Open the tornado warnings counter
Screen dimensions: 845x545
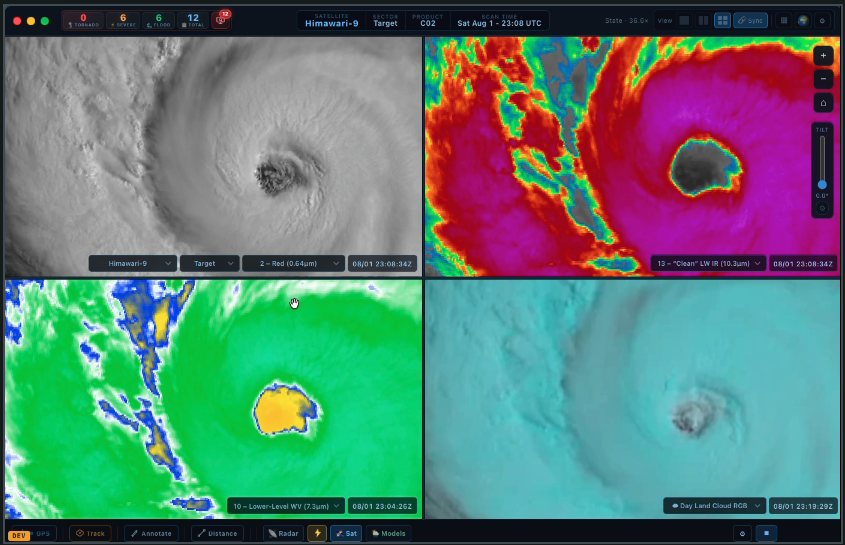83,20
